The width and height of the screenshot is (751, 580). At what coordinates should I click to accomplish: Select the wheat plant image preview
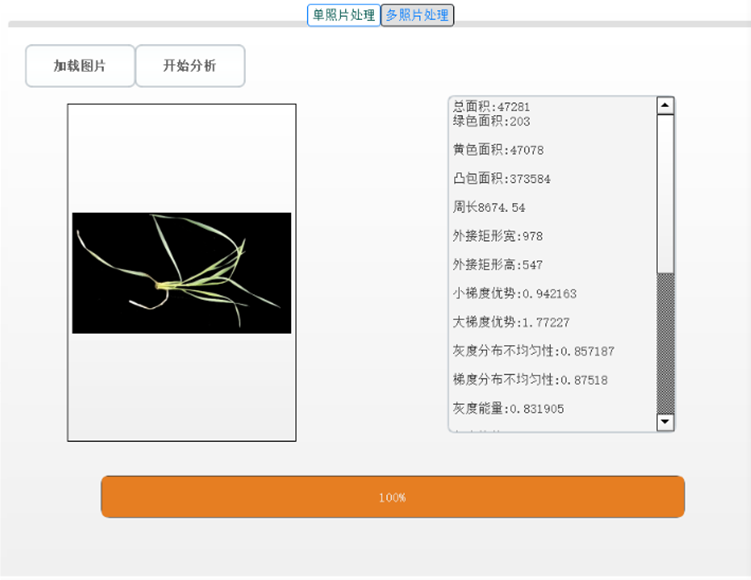pyautogui.click(x=181, y=273)
